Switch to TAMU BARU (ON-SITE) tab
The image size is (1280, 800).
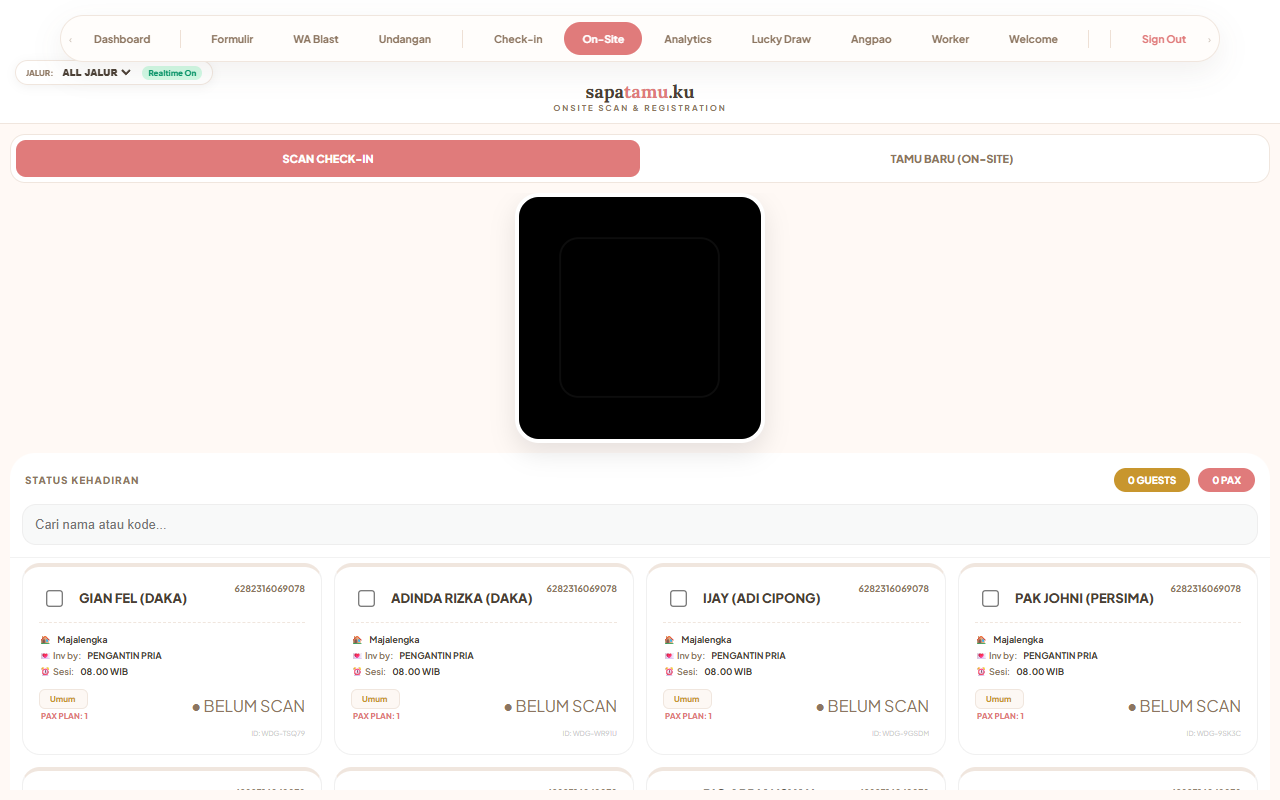(x=952, y=159)
